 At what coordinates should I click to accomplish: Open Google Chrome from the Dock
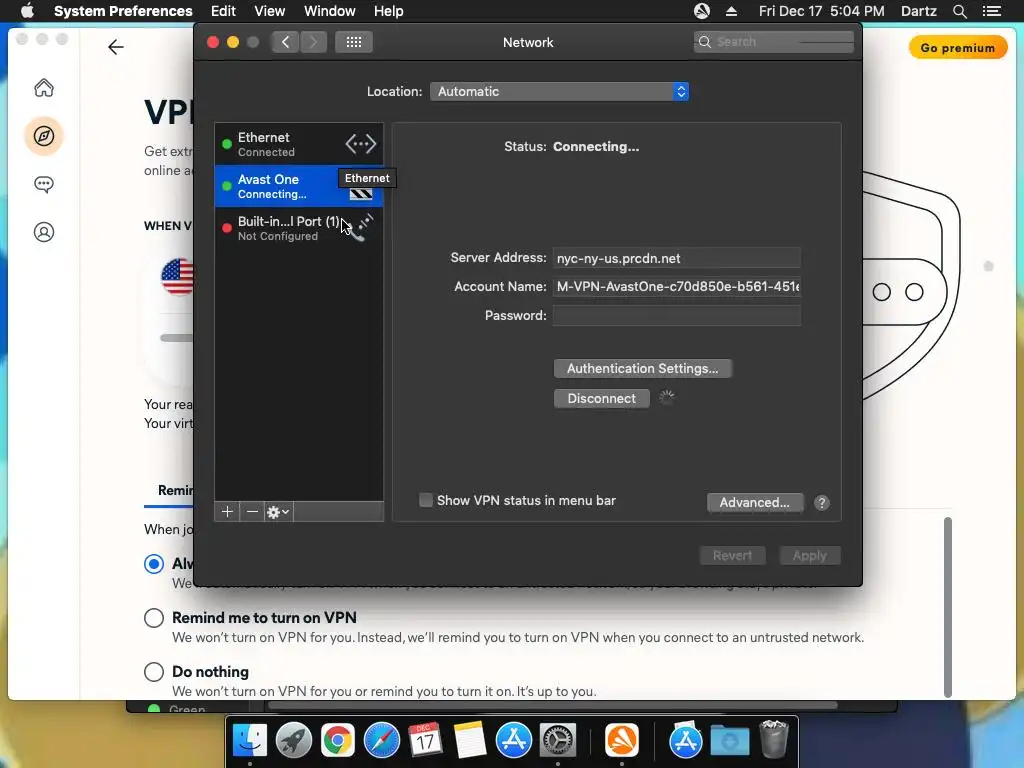coord(338,741)
